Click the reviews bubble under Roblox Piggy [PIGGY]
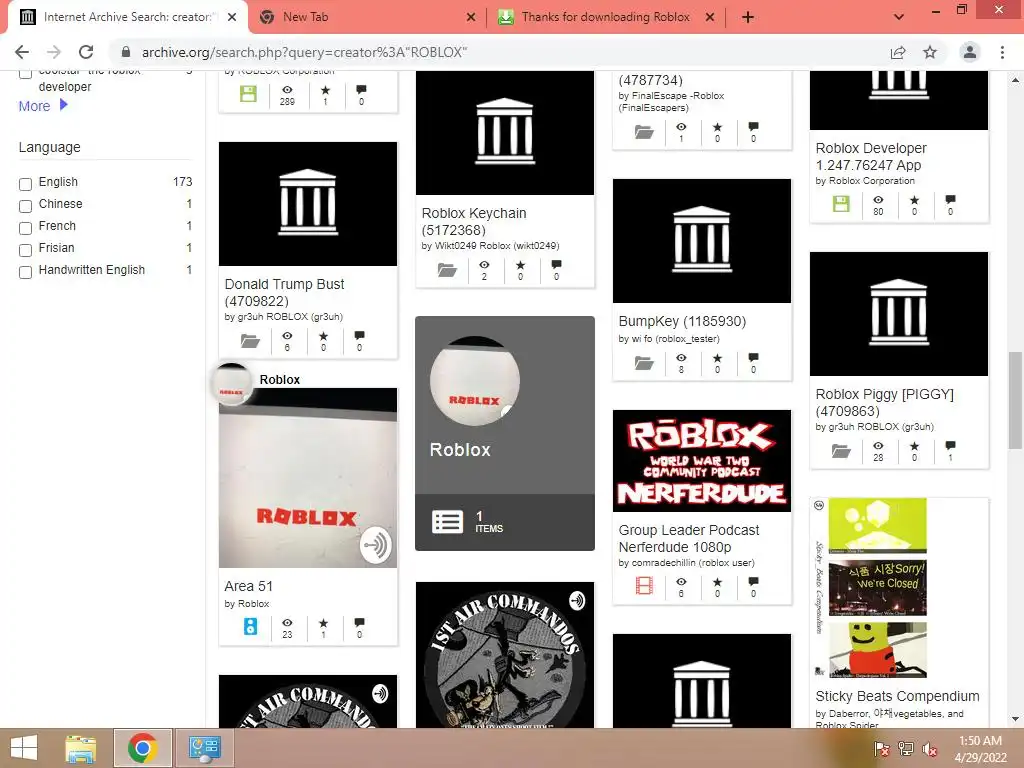 [950, 446]
